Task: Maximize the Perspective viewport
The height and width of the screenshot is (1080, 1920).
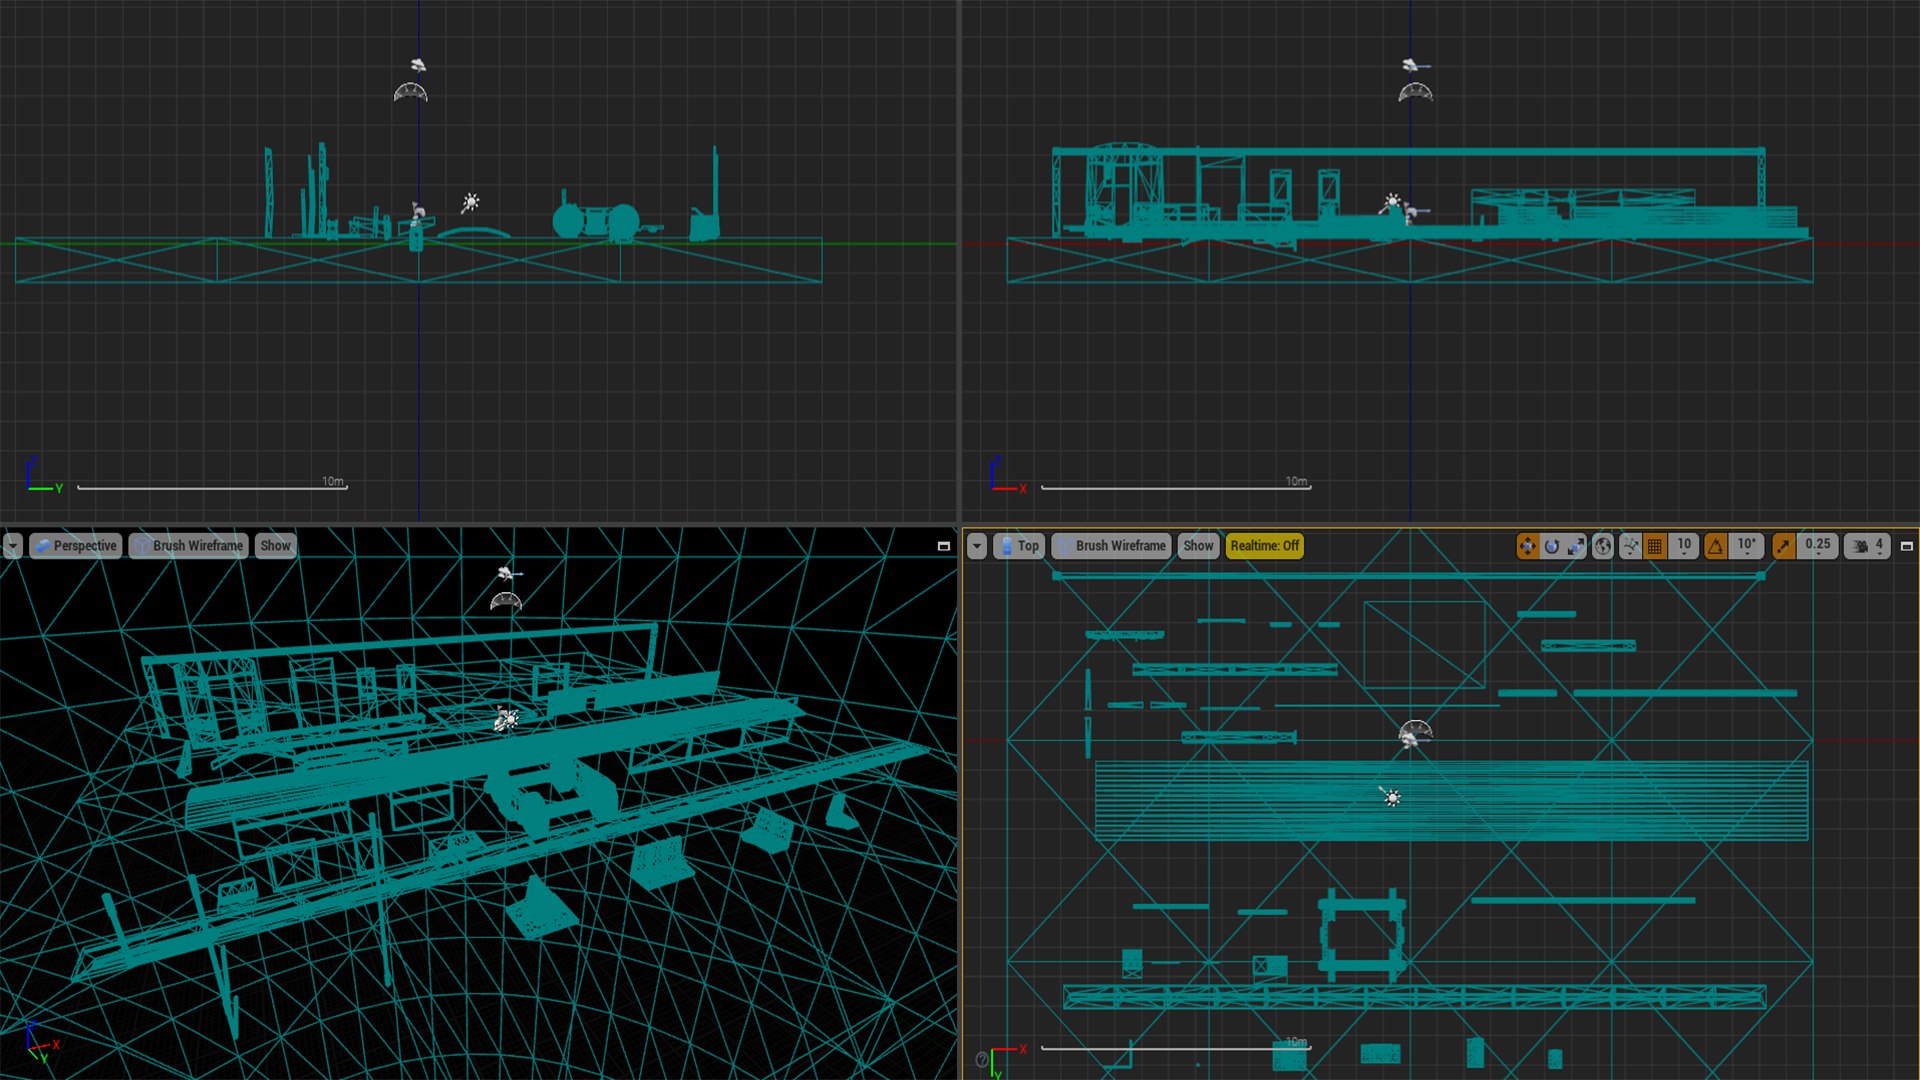Action: (943, 546)
